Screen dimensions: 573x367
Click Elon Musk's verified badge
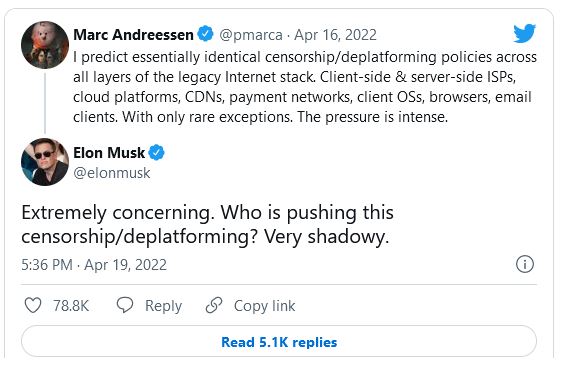[156, 152]
